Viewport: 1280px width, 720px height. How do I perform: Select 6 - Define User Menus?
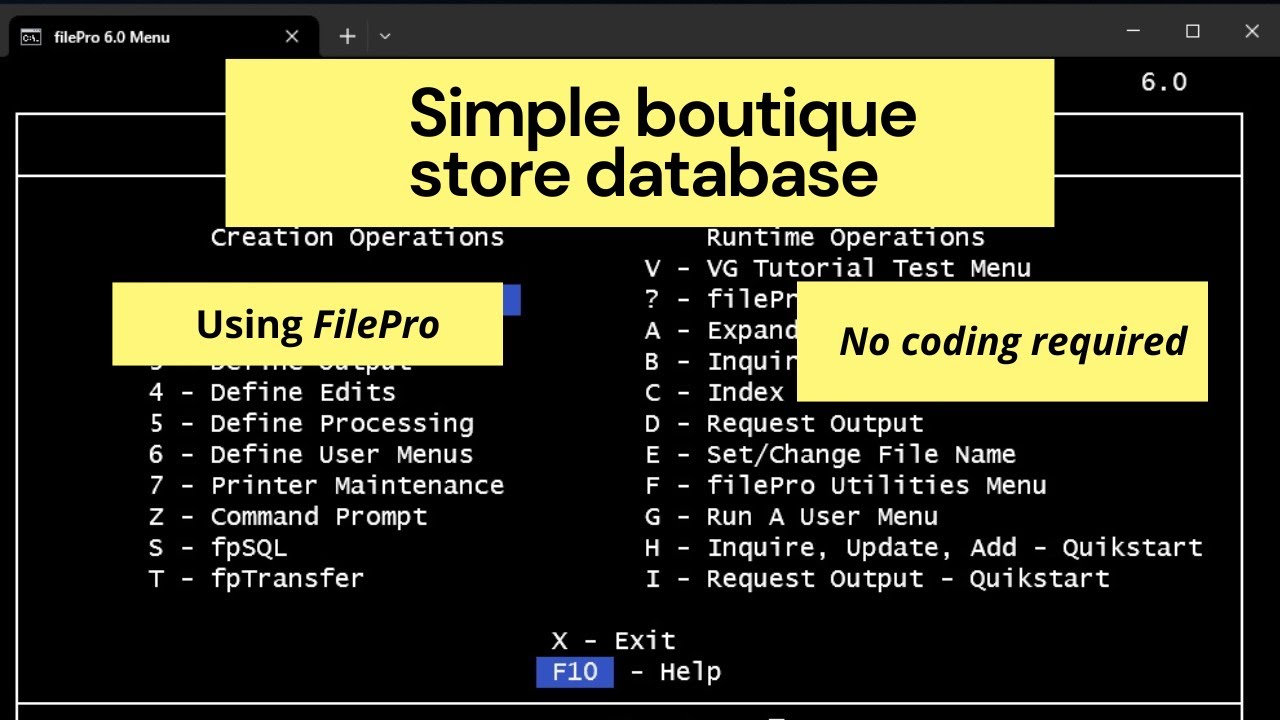click(x=311, y=454)
